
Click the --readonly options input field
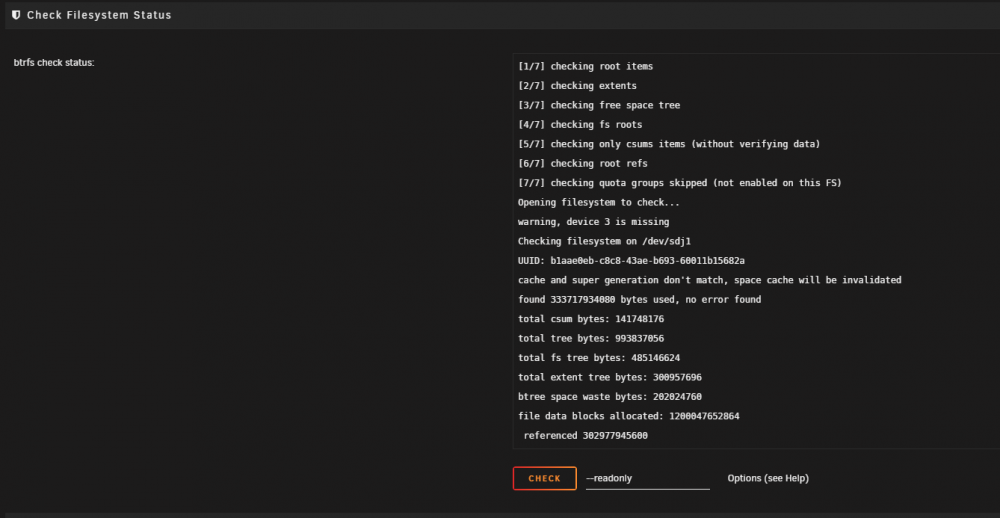647,478
